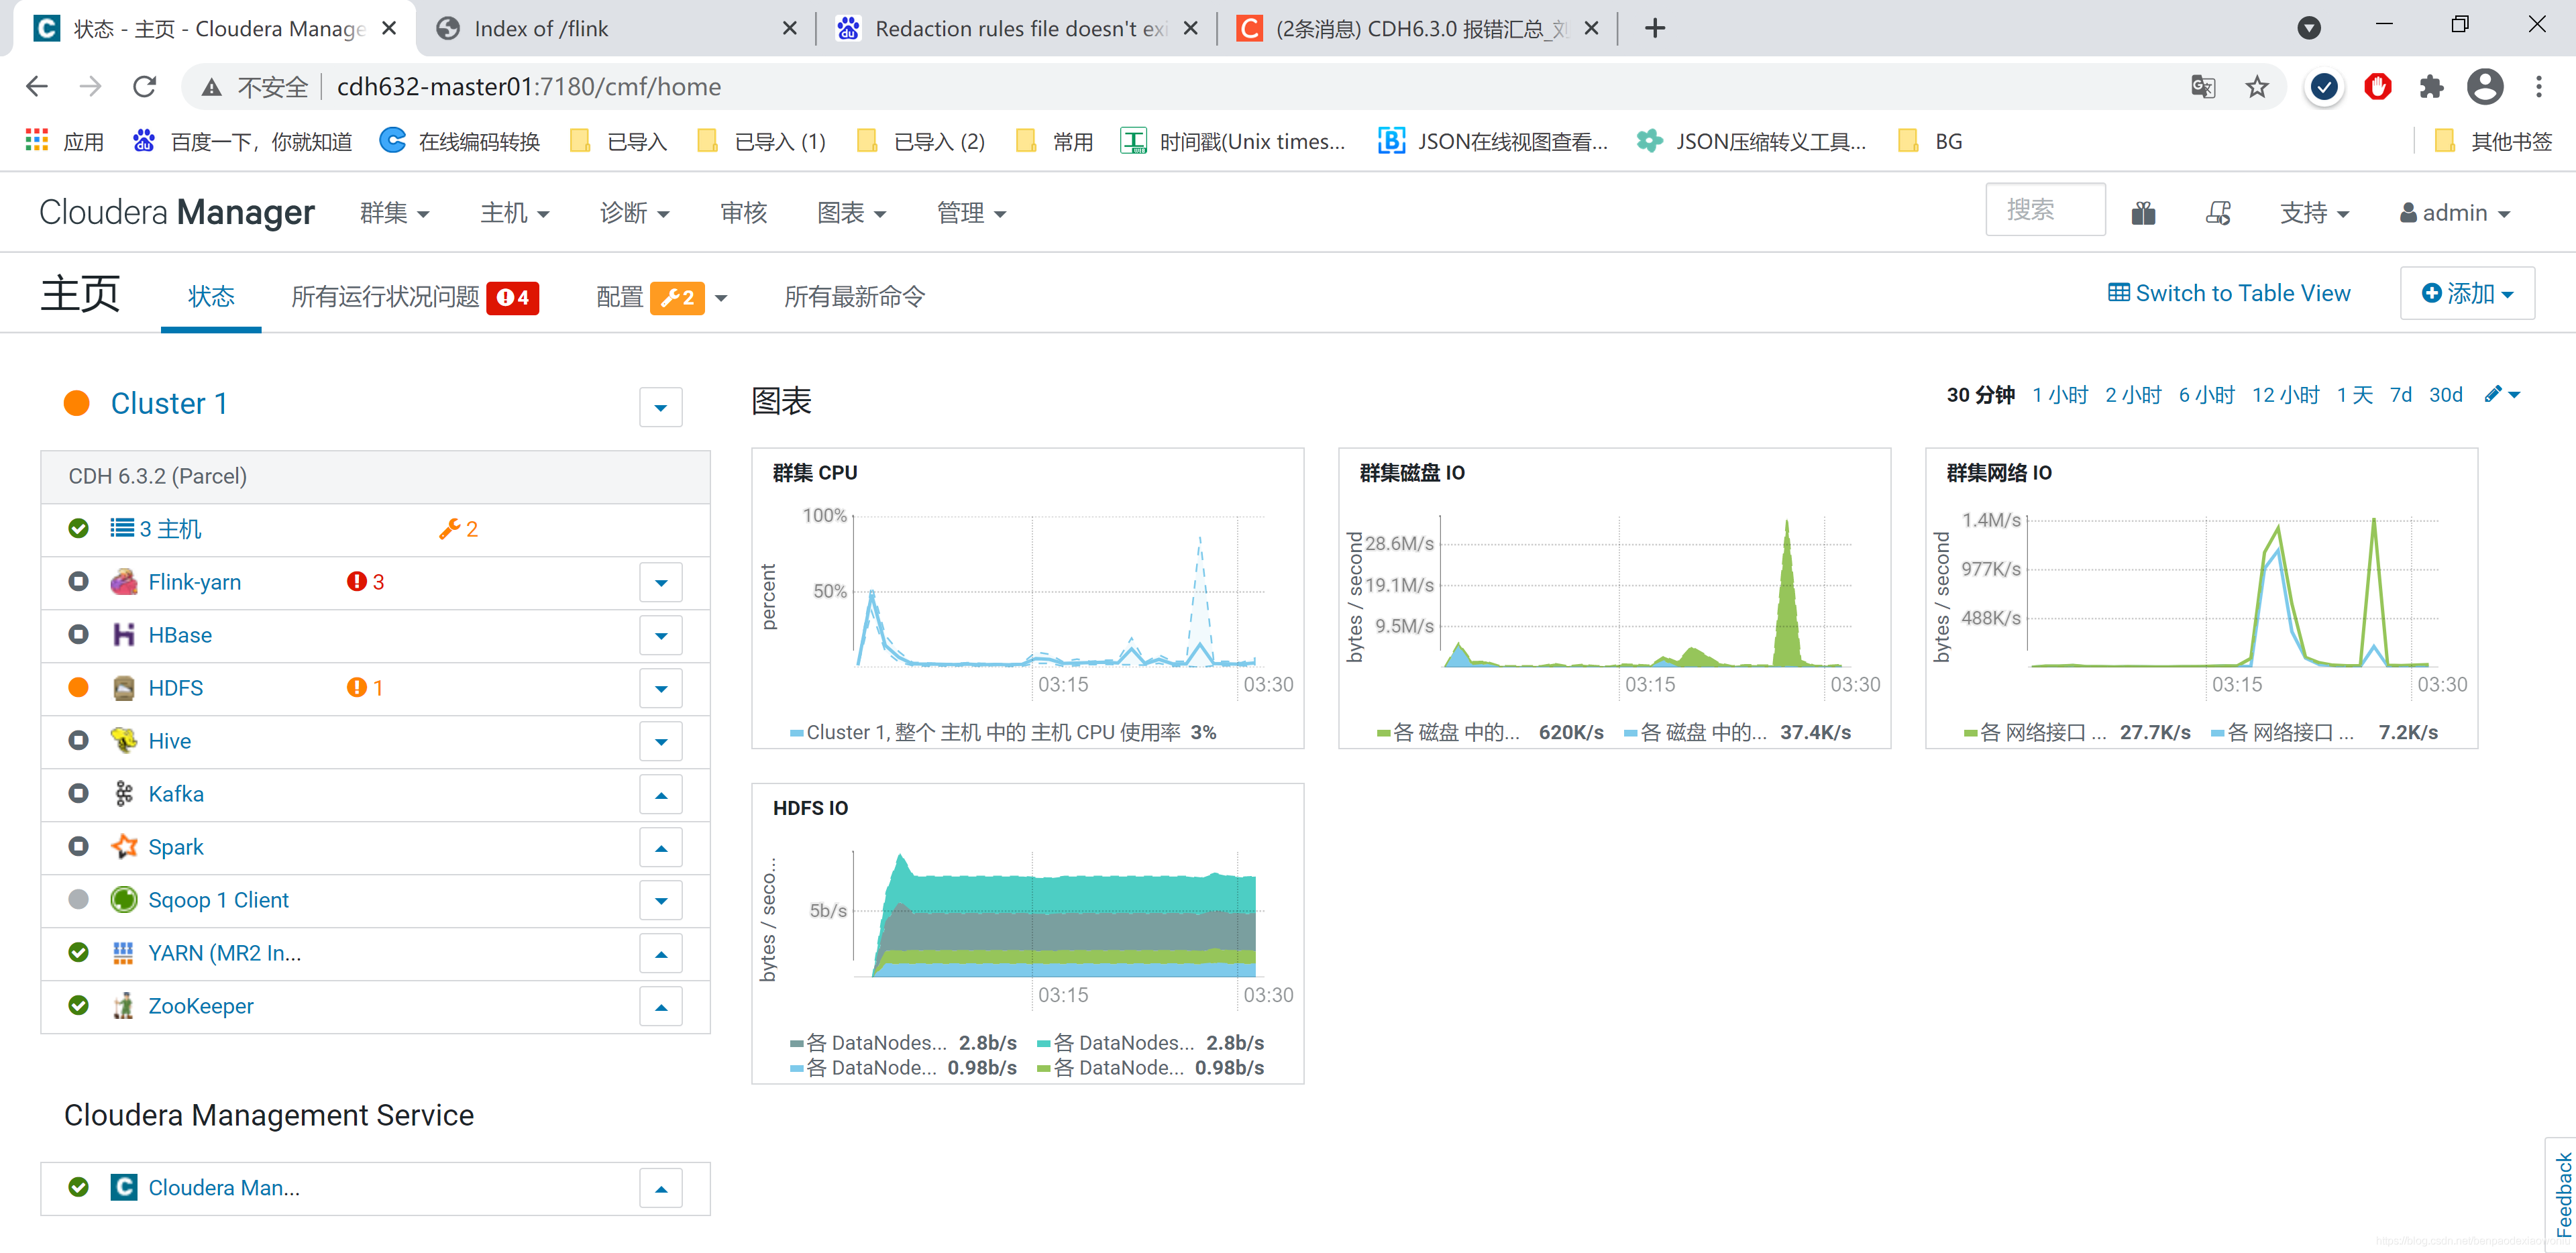2576x1253 pixels.
Task: Bookmark this page with star icon
Action: (2257, 87)
